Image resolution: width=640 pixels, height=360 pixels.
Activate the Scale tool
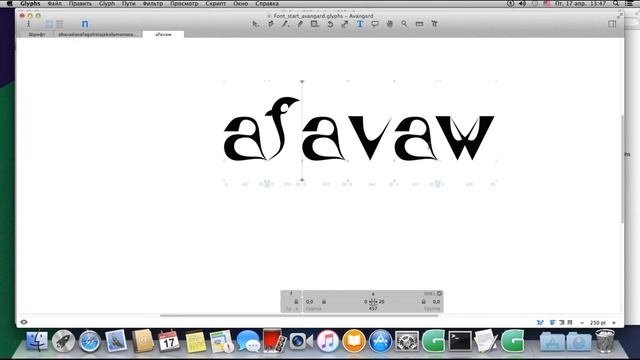pos(345,24)
